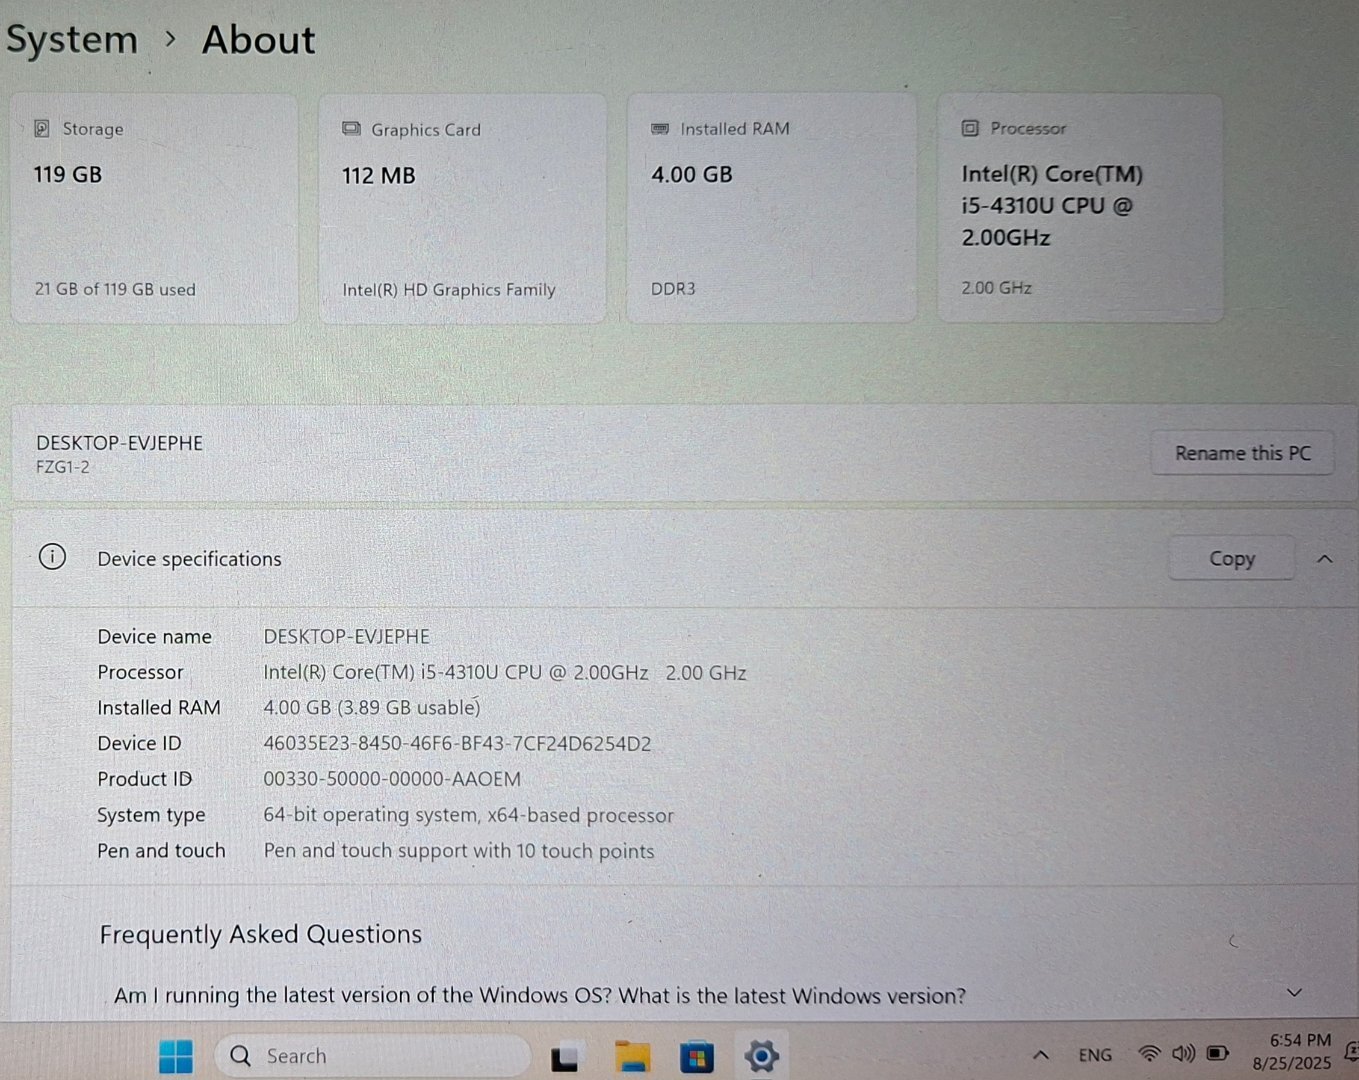Show hidden system tray icons
This screenshot has height=1080, width=1359.
(x=1040, y=1055)
